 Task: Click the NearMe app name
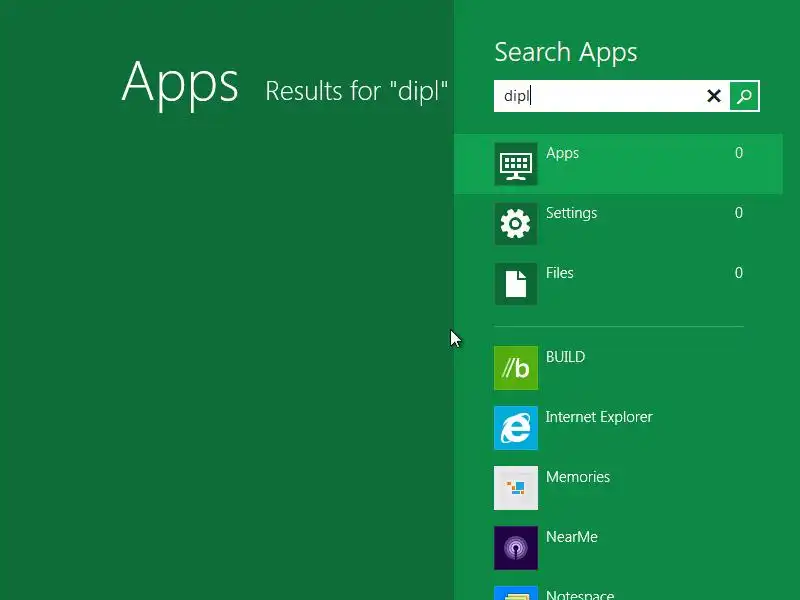pos(572,537)
